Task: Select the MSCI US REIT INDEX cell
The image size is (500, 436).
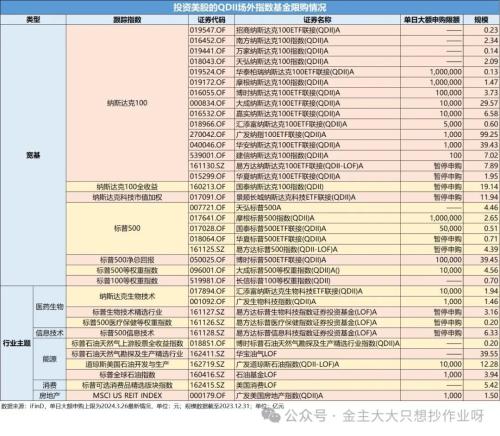Action: click(127, 396)
